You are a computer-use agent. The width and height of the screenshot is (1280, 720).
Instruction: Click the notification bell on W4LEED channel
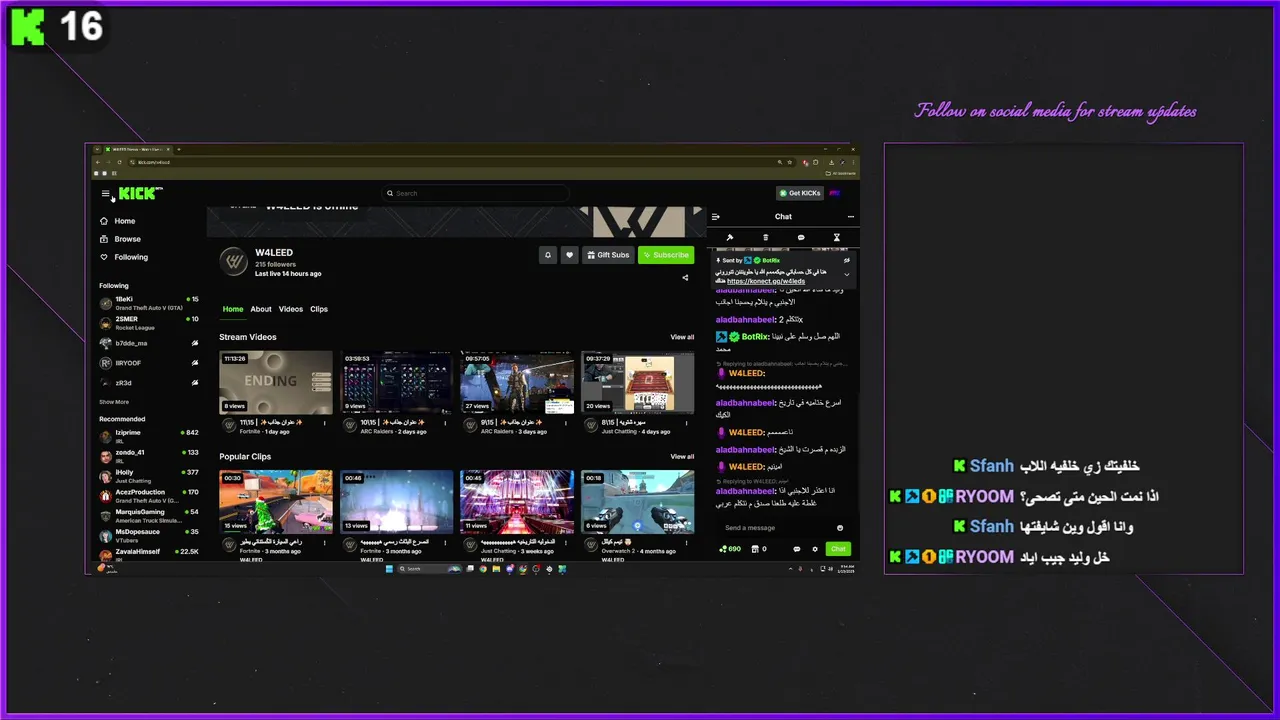click(547, 255)
